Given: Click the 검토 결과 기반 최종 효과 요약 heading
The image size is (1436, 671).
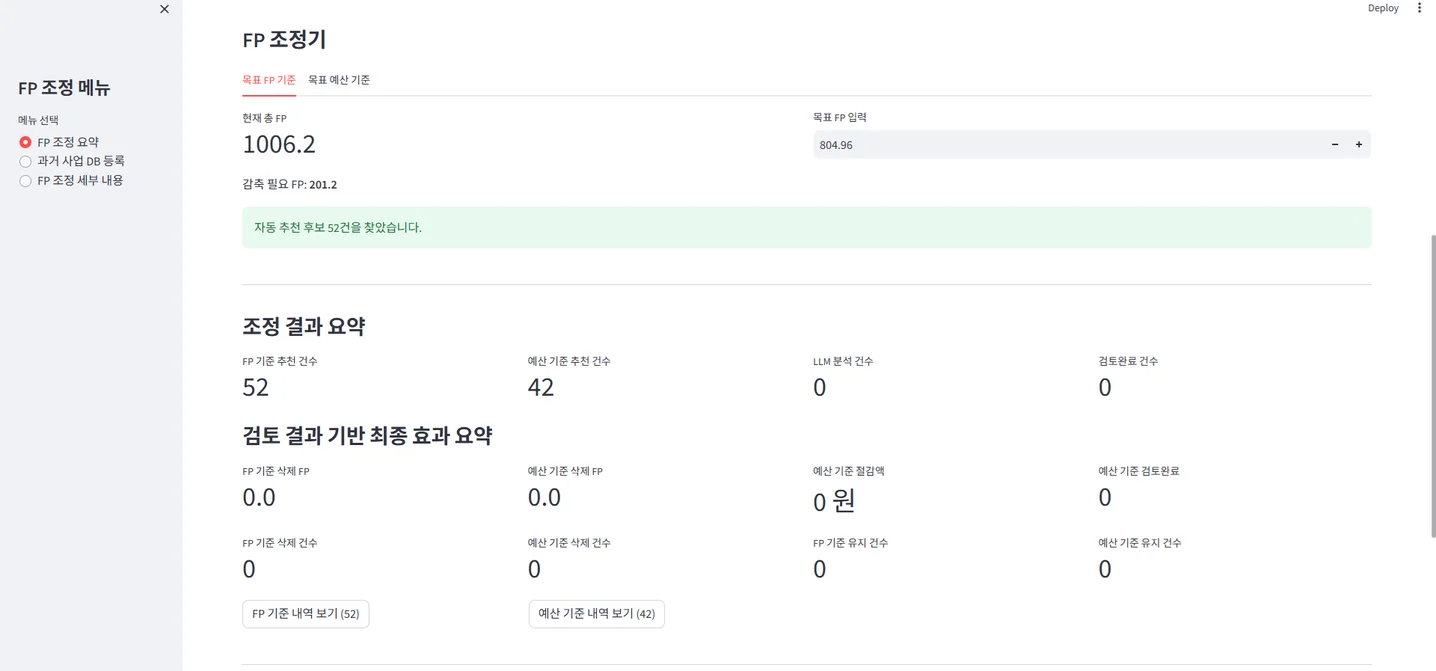Looking at the screenshot, I should point(367,436).
